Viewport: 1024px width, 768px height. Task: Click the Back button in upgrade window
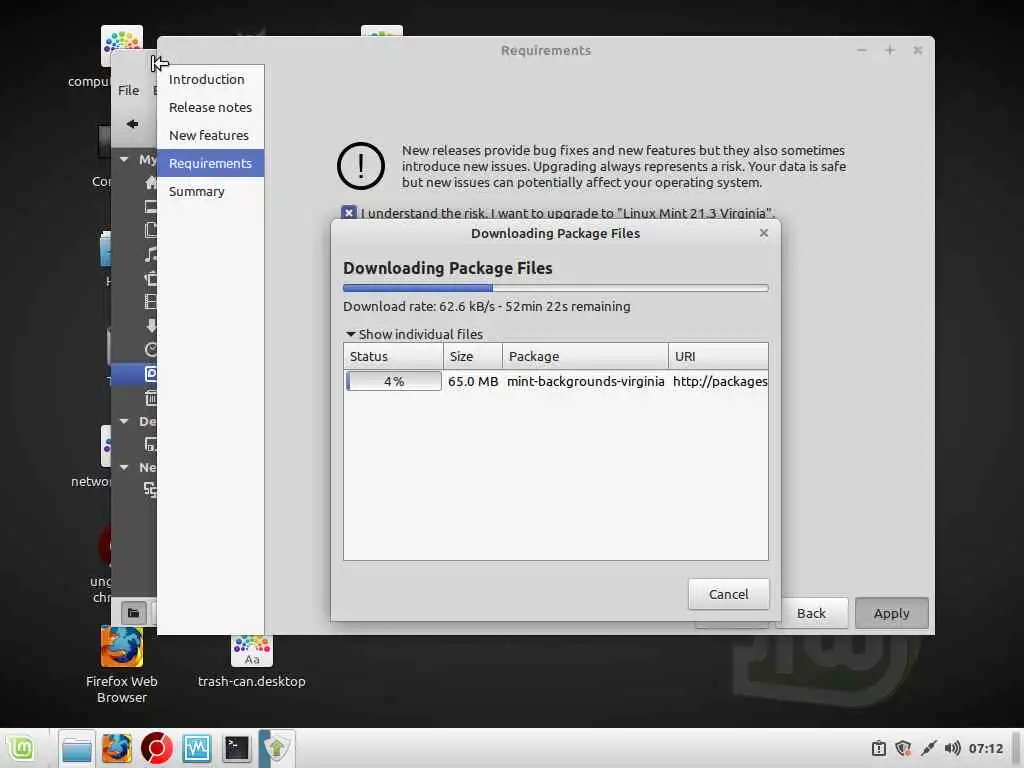coord(811,613)
